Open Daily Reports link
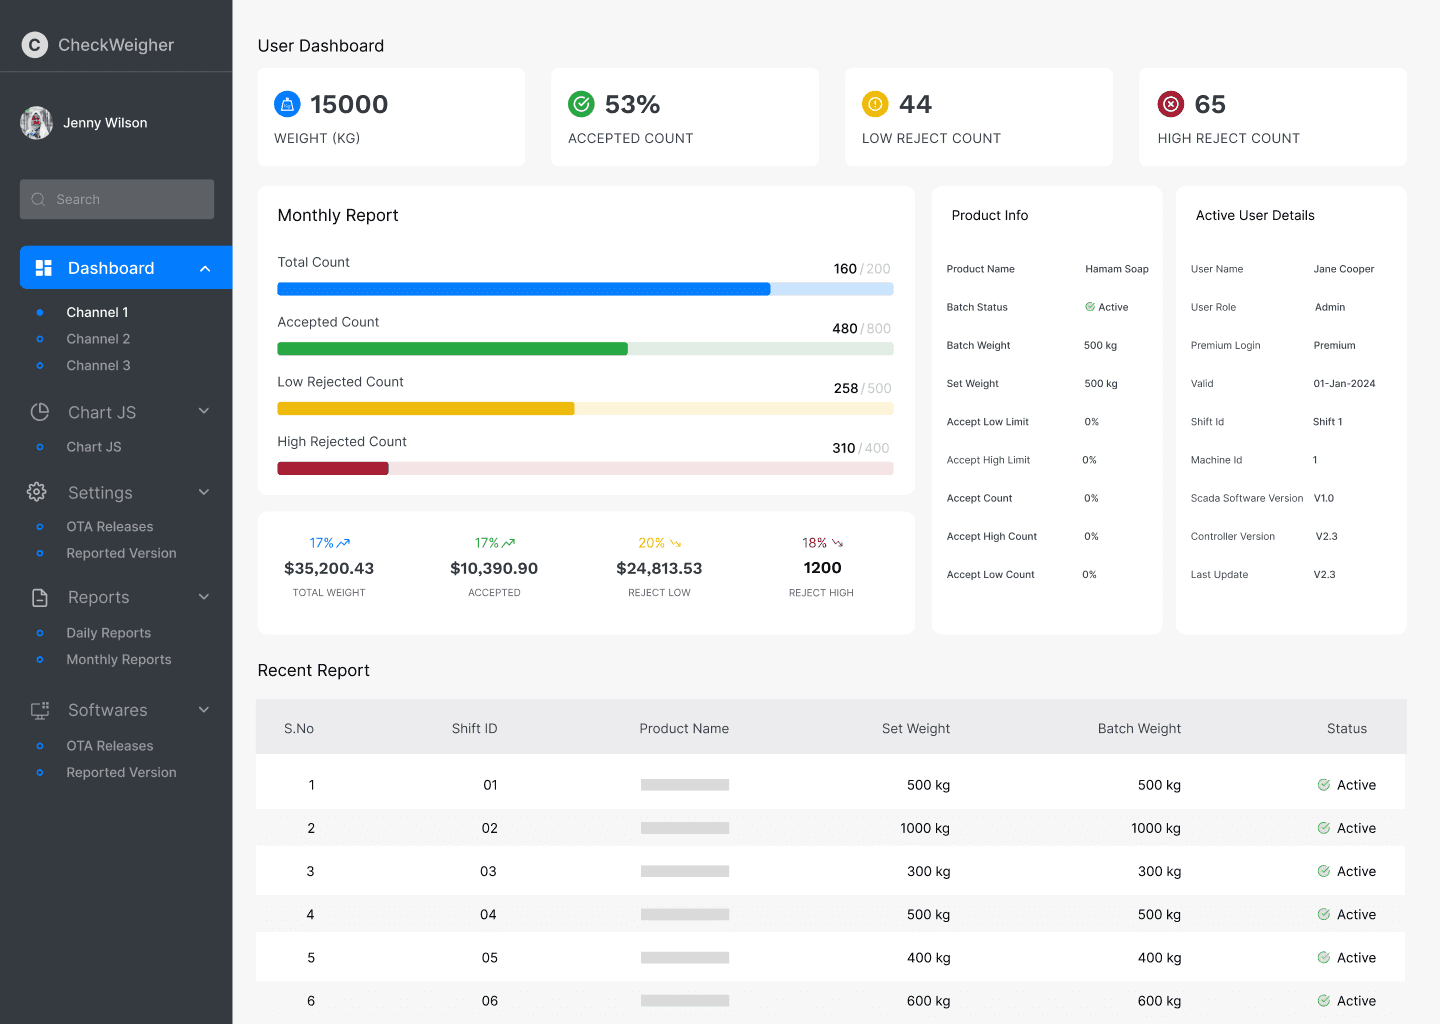1440x1024 pixels. 109,633
